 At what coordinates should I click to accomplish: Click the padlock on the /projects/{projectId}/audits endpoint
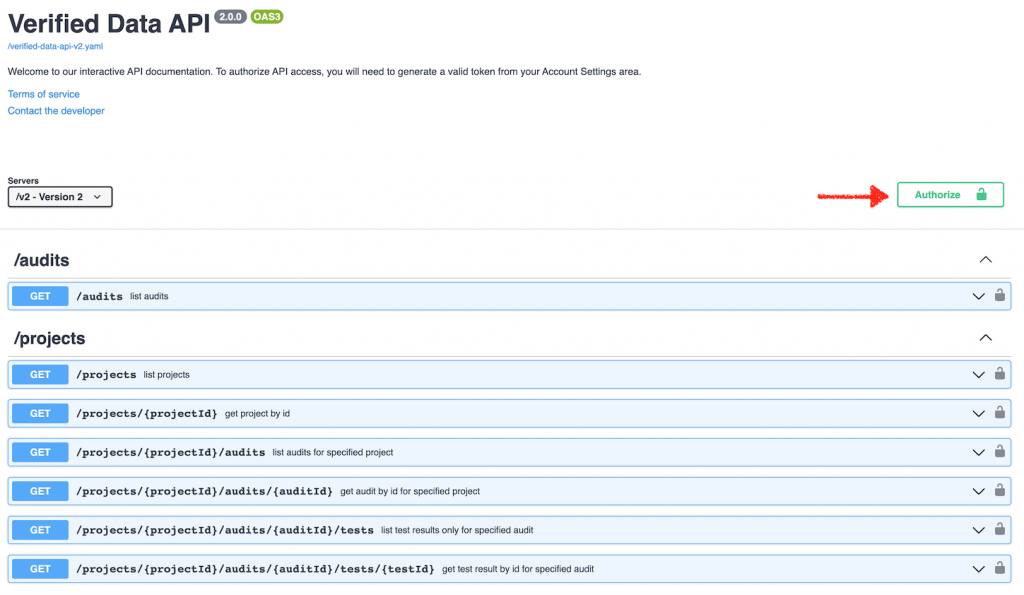point(999,452)
